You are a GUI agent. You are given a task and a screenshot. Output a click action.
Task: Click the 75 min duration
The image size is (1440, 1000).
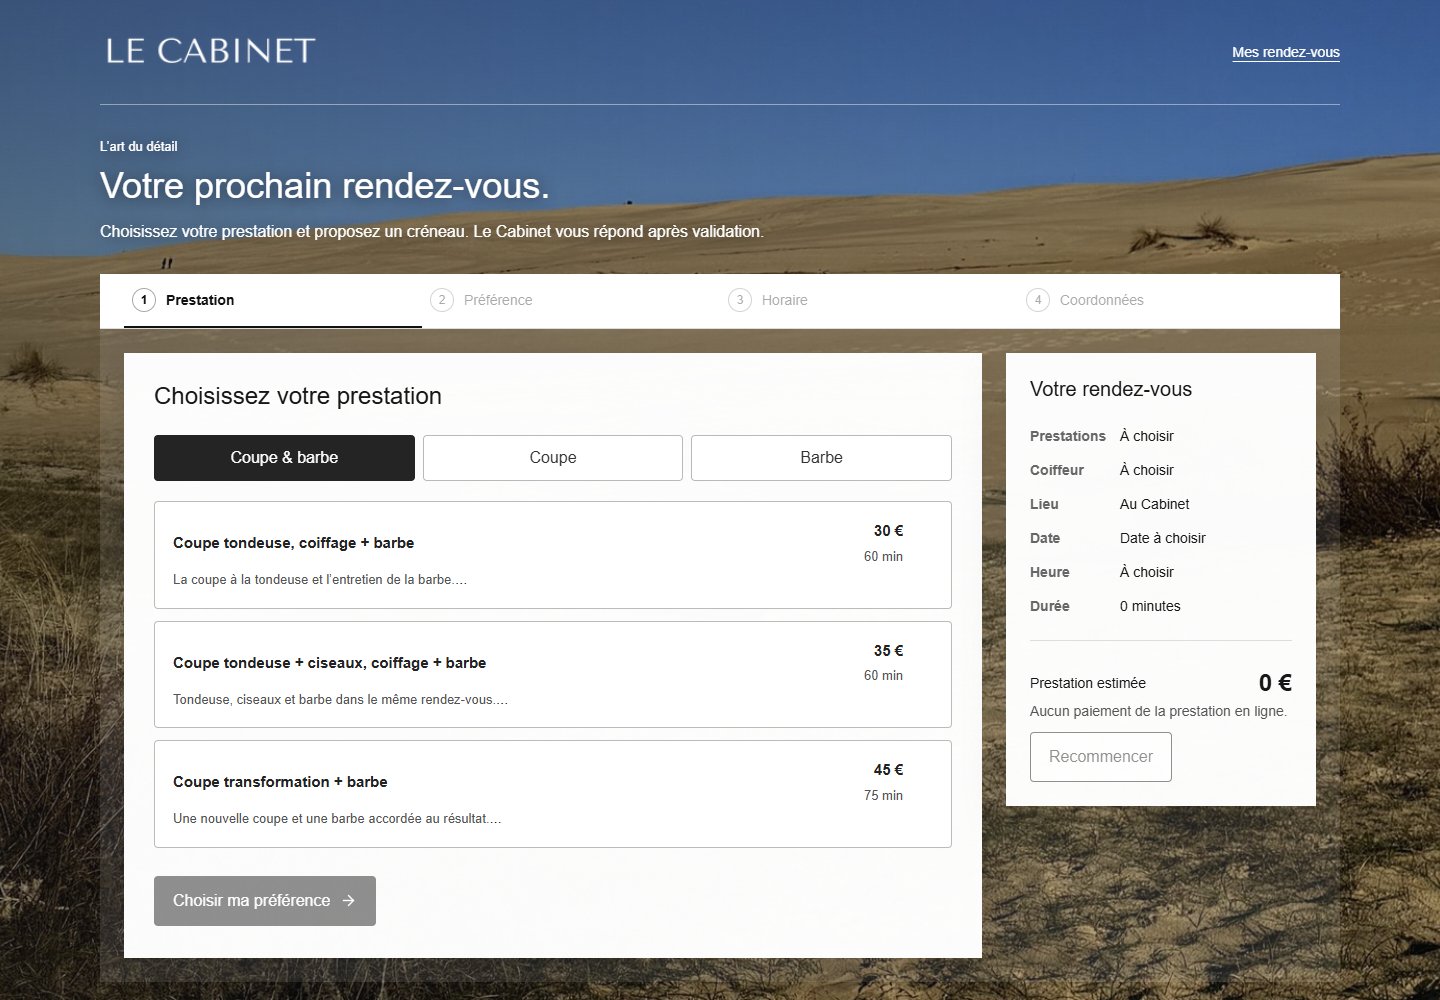[883, 796]
